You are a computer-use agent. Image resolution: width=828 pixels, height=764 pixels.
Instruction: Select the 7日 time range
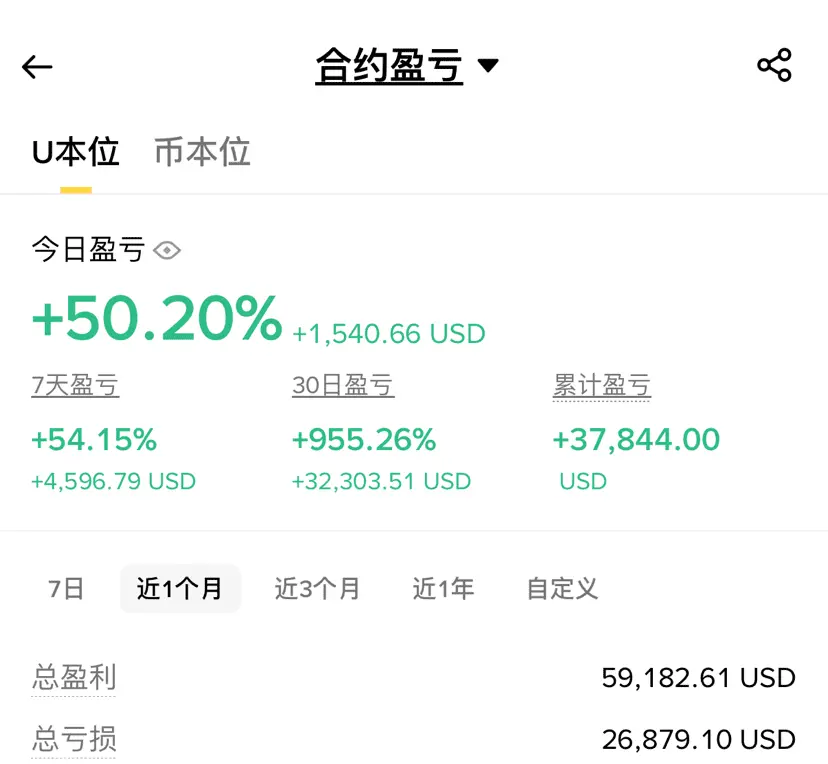(66, 589)
